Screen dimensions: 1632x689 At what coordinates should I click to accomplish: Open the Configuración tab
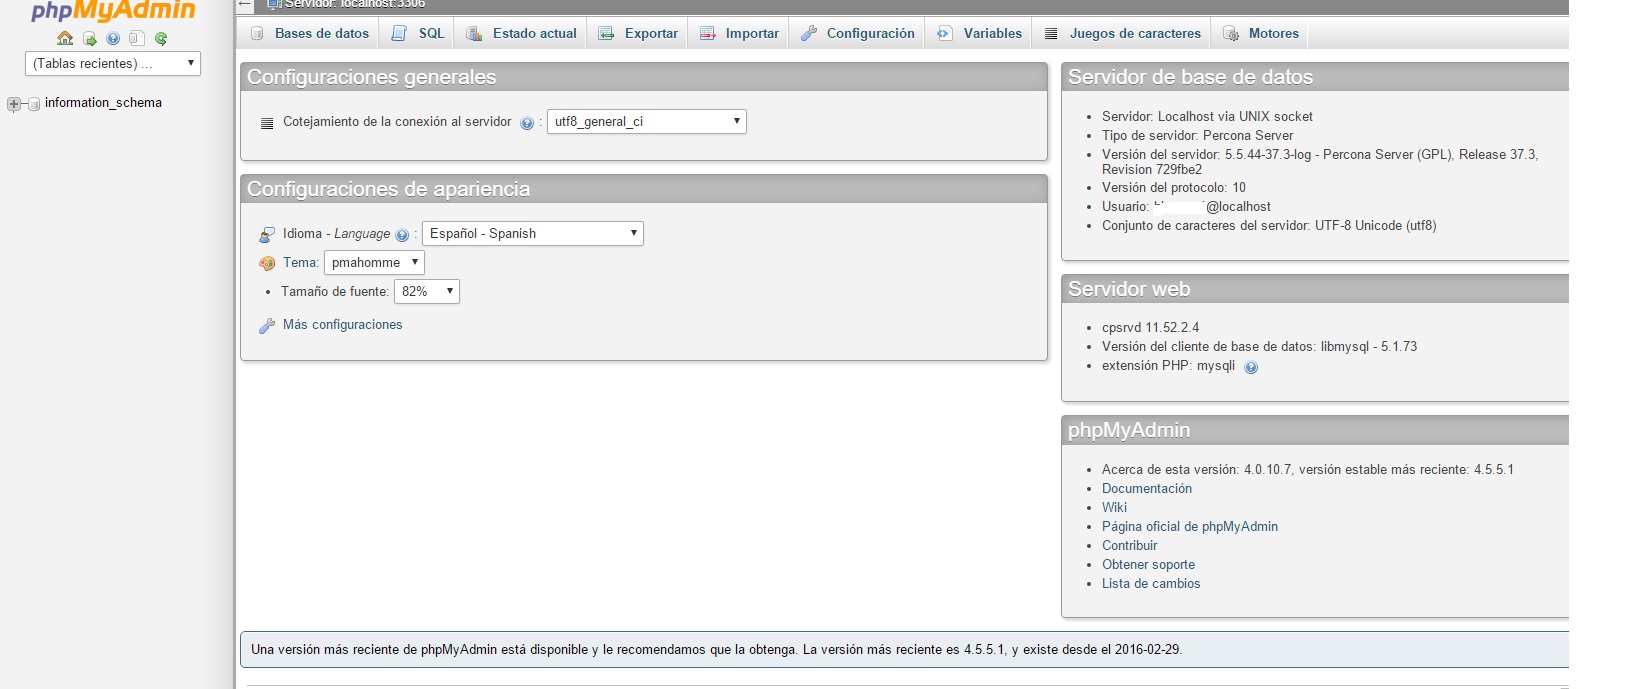858,33
